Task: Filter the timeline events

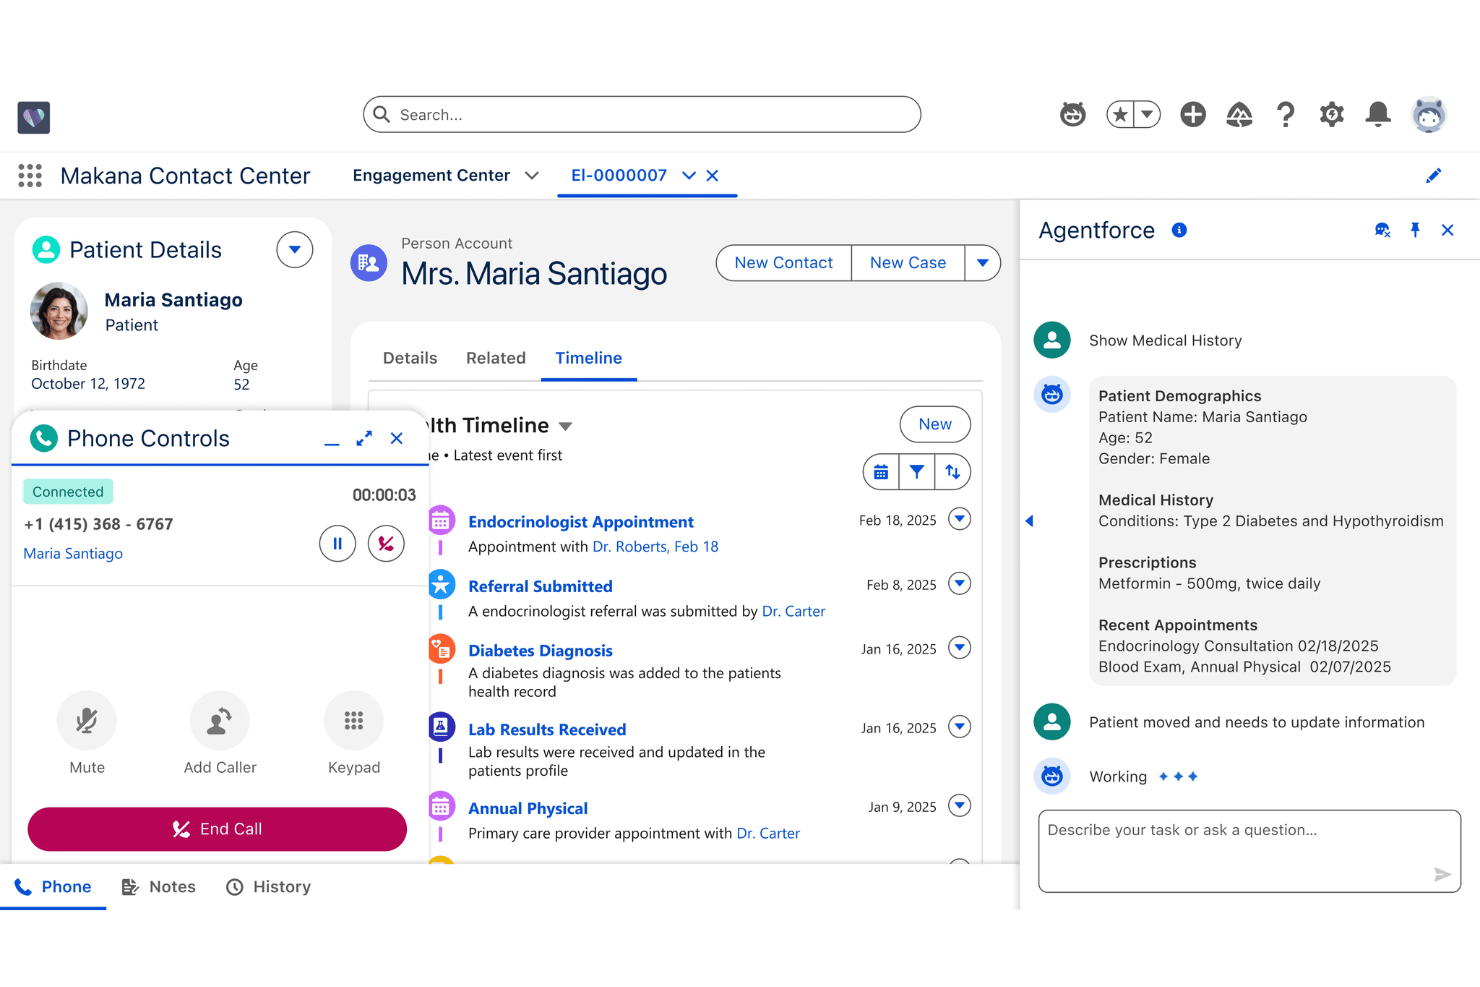Action: [917, 472]
